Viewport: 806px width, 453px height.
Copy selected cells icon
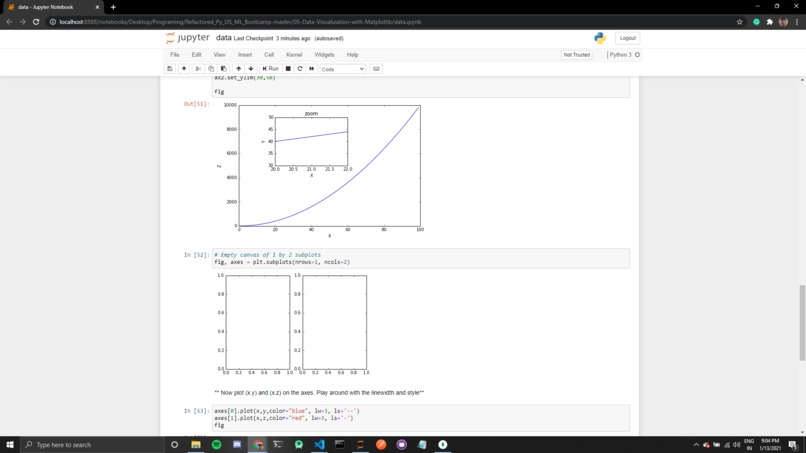coord(211,69)
